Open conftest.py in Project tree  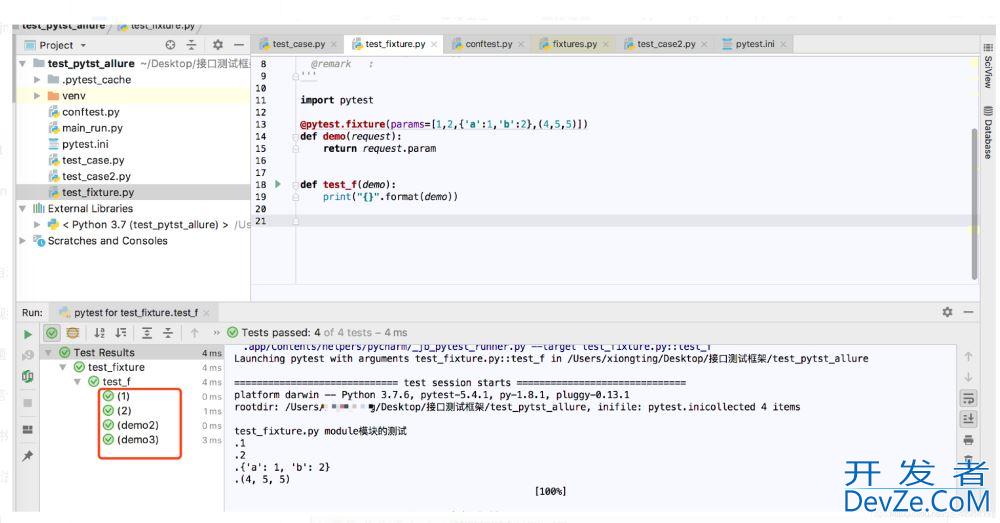(x=91, y=112)
